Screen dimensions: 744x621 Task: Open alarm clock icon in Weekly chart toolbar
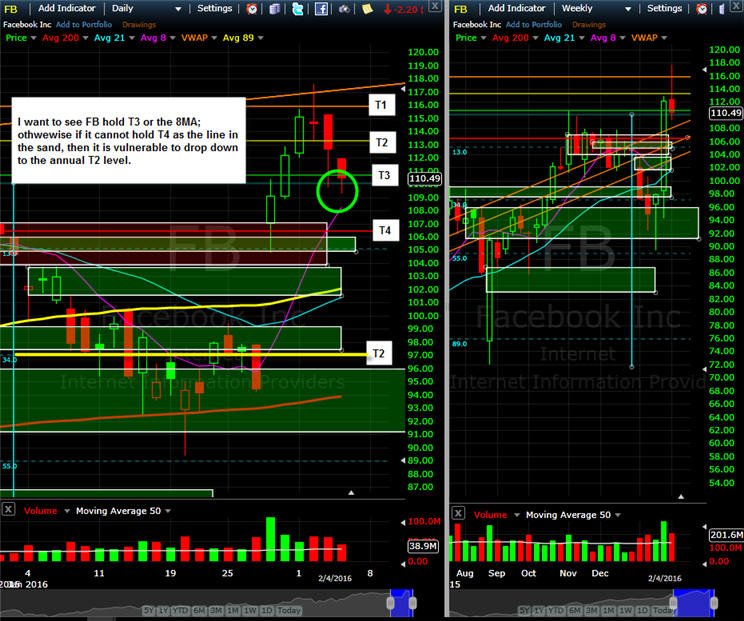(x=701, y=9)
